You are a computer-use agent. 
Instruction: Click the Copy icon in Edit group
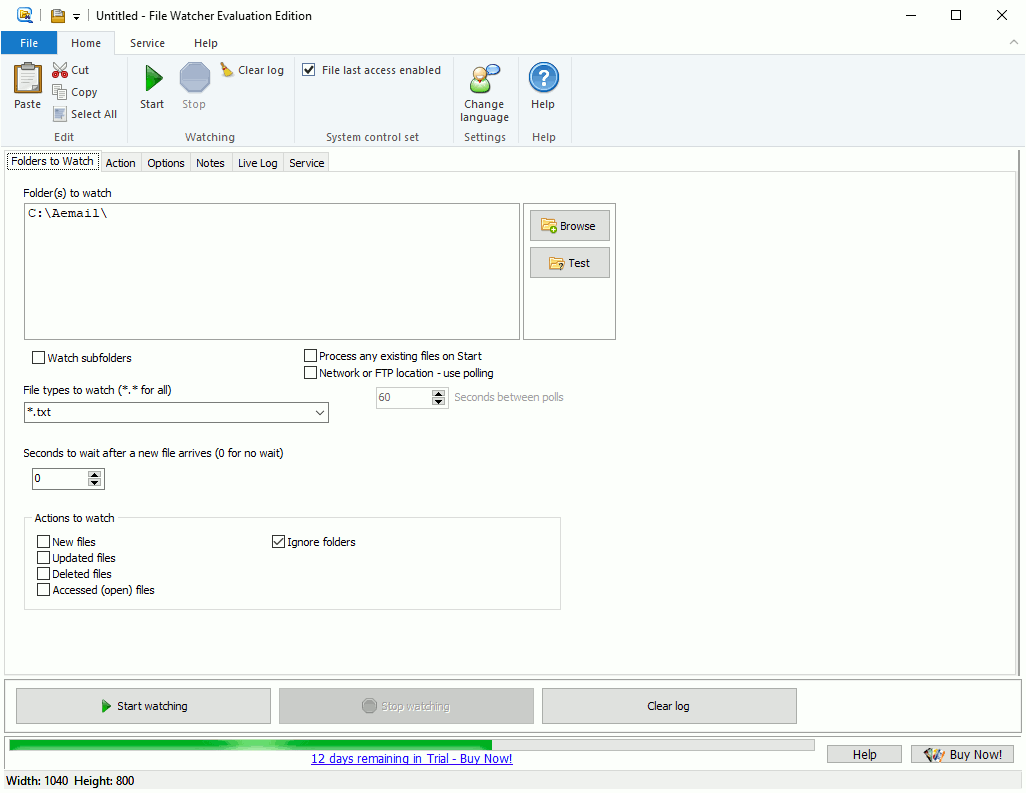point(60,92)
